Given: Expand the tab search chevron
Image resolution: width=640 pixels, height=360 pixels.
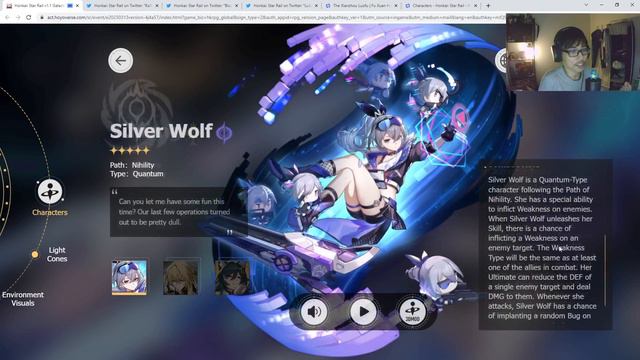Looking at the screenshot, I should (x=586, y=5).
